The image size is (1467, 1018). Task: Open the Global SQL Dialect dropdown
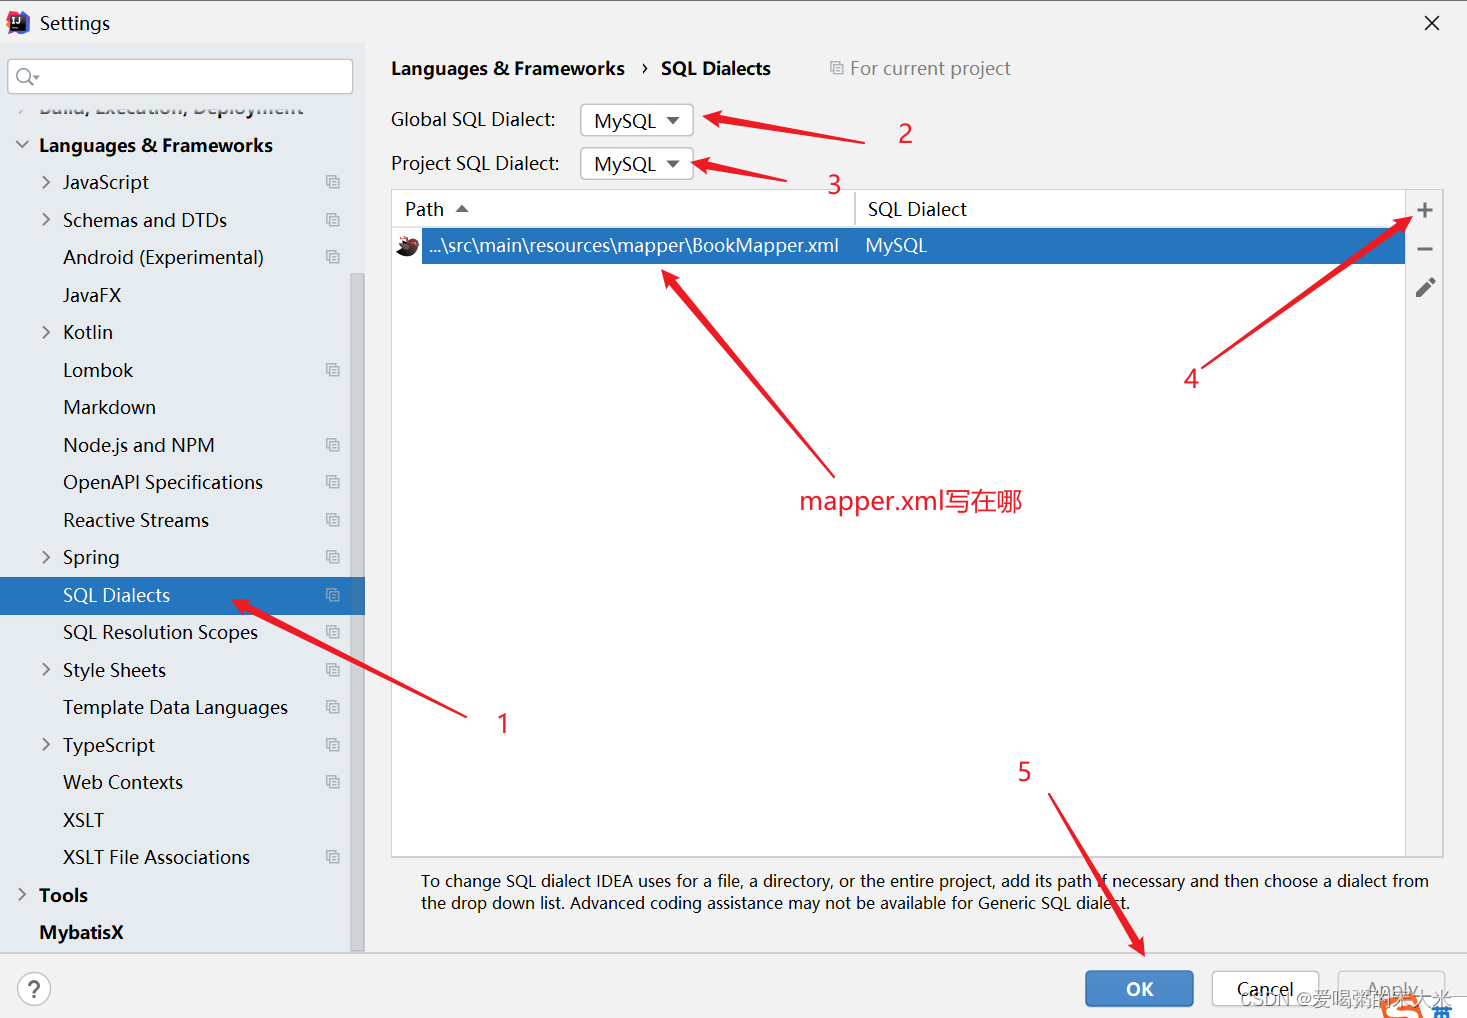pyautogui.click(x=636, y=119)
